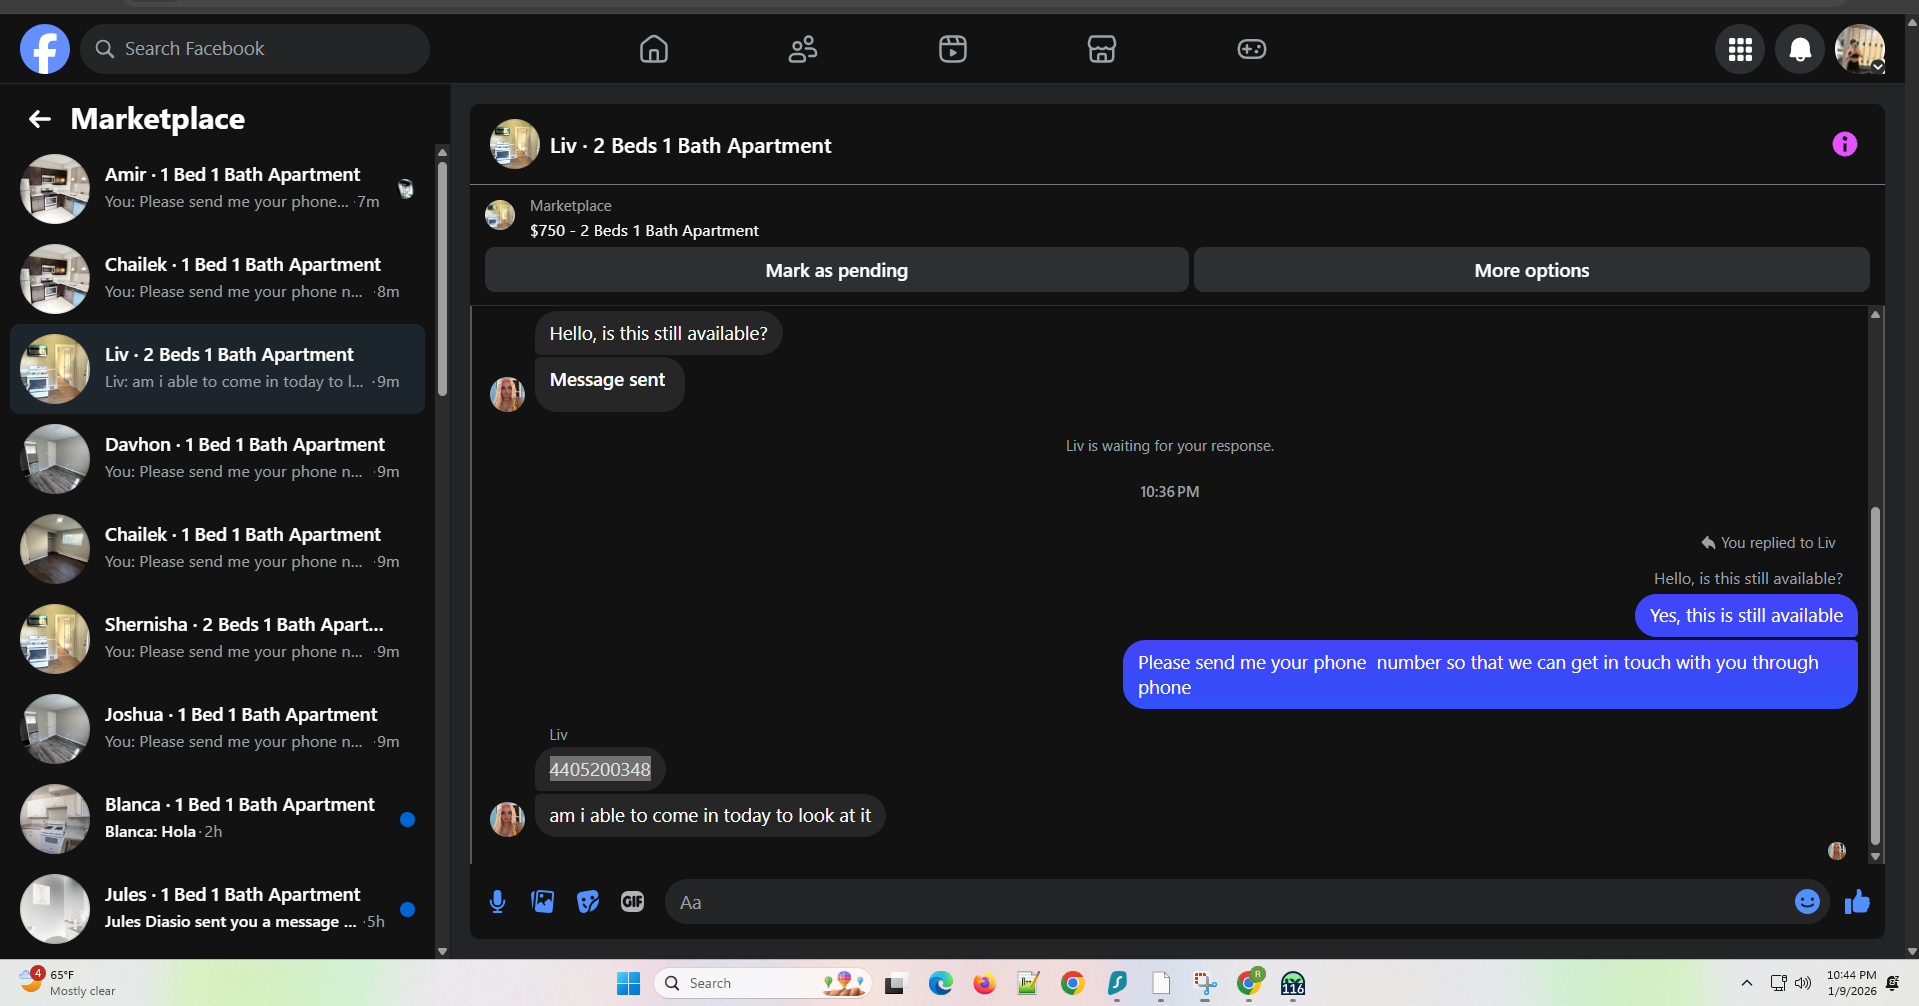Click chat scroll-down arrow
1919x1006 pixels.
[1875, 857]
